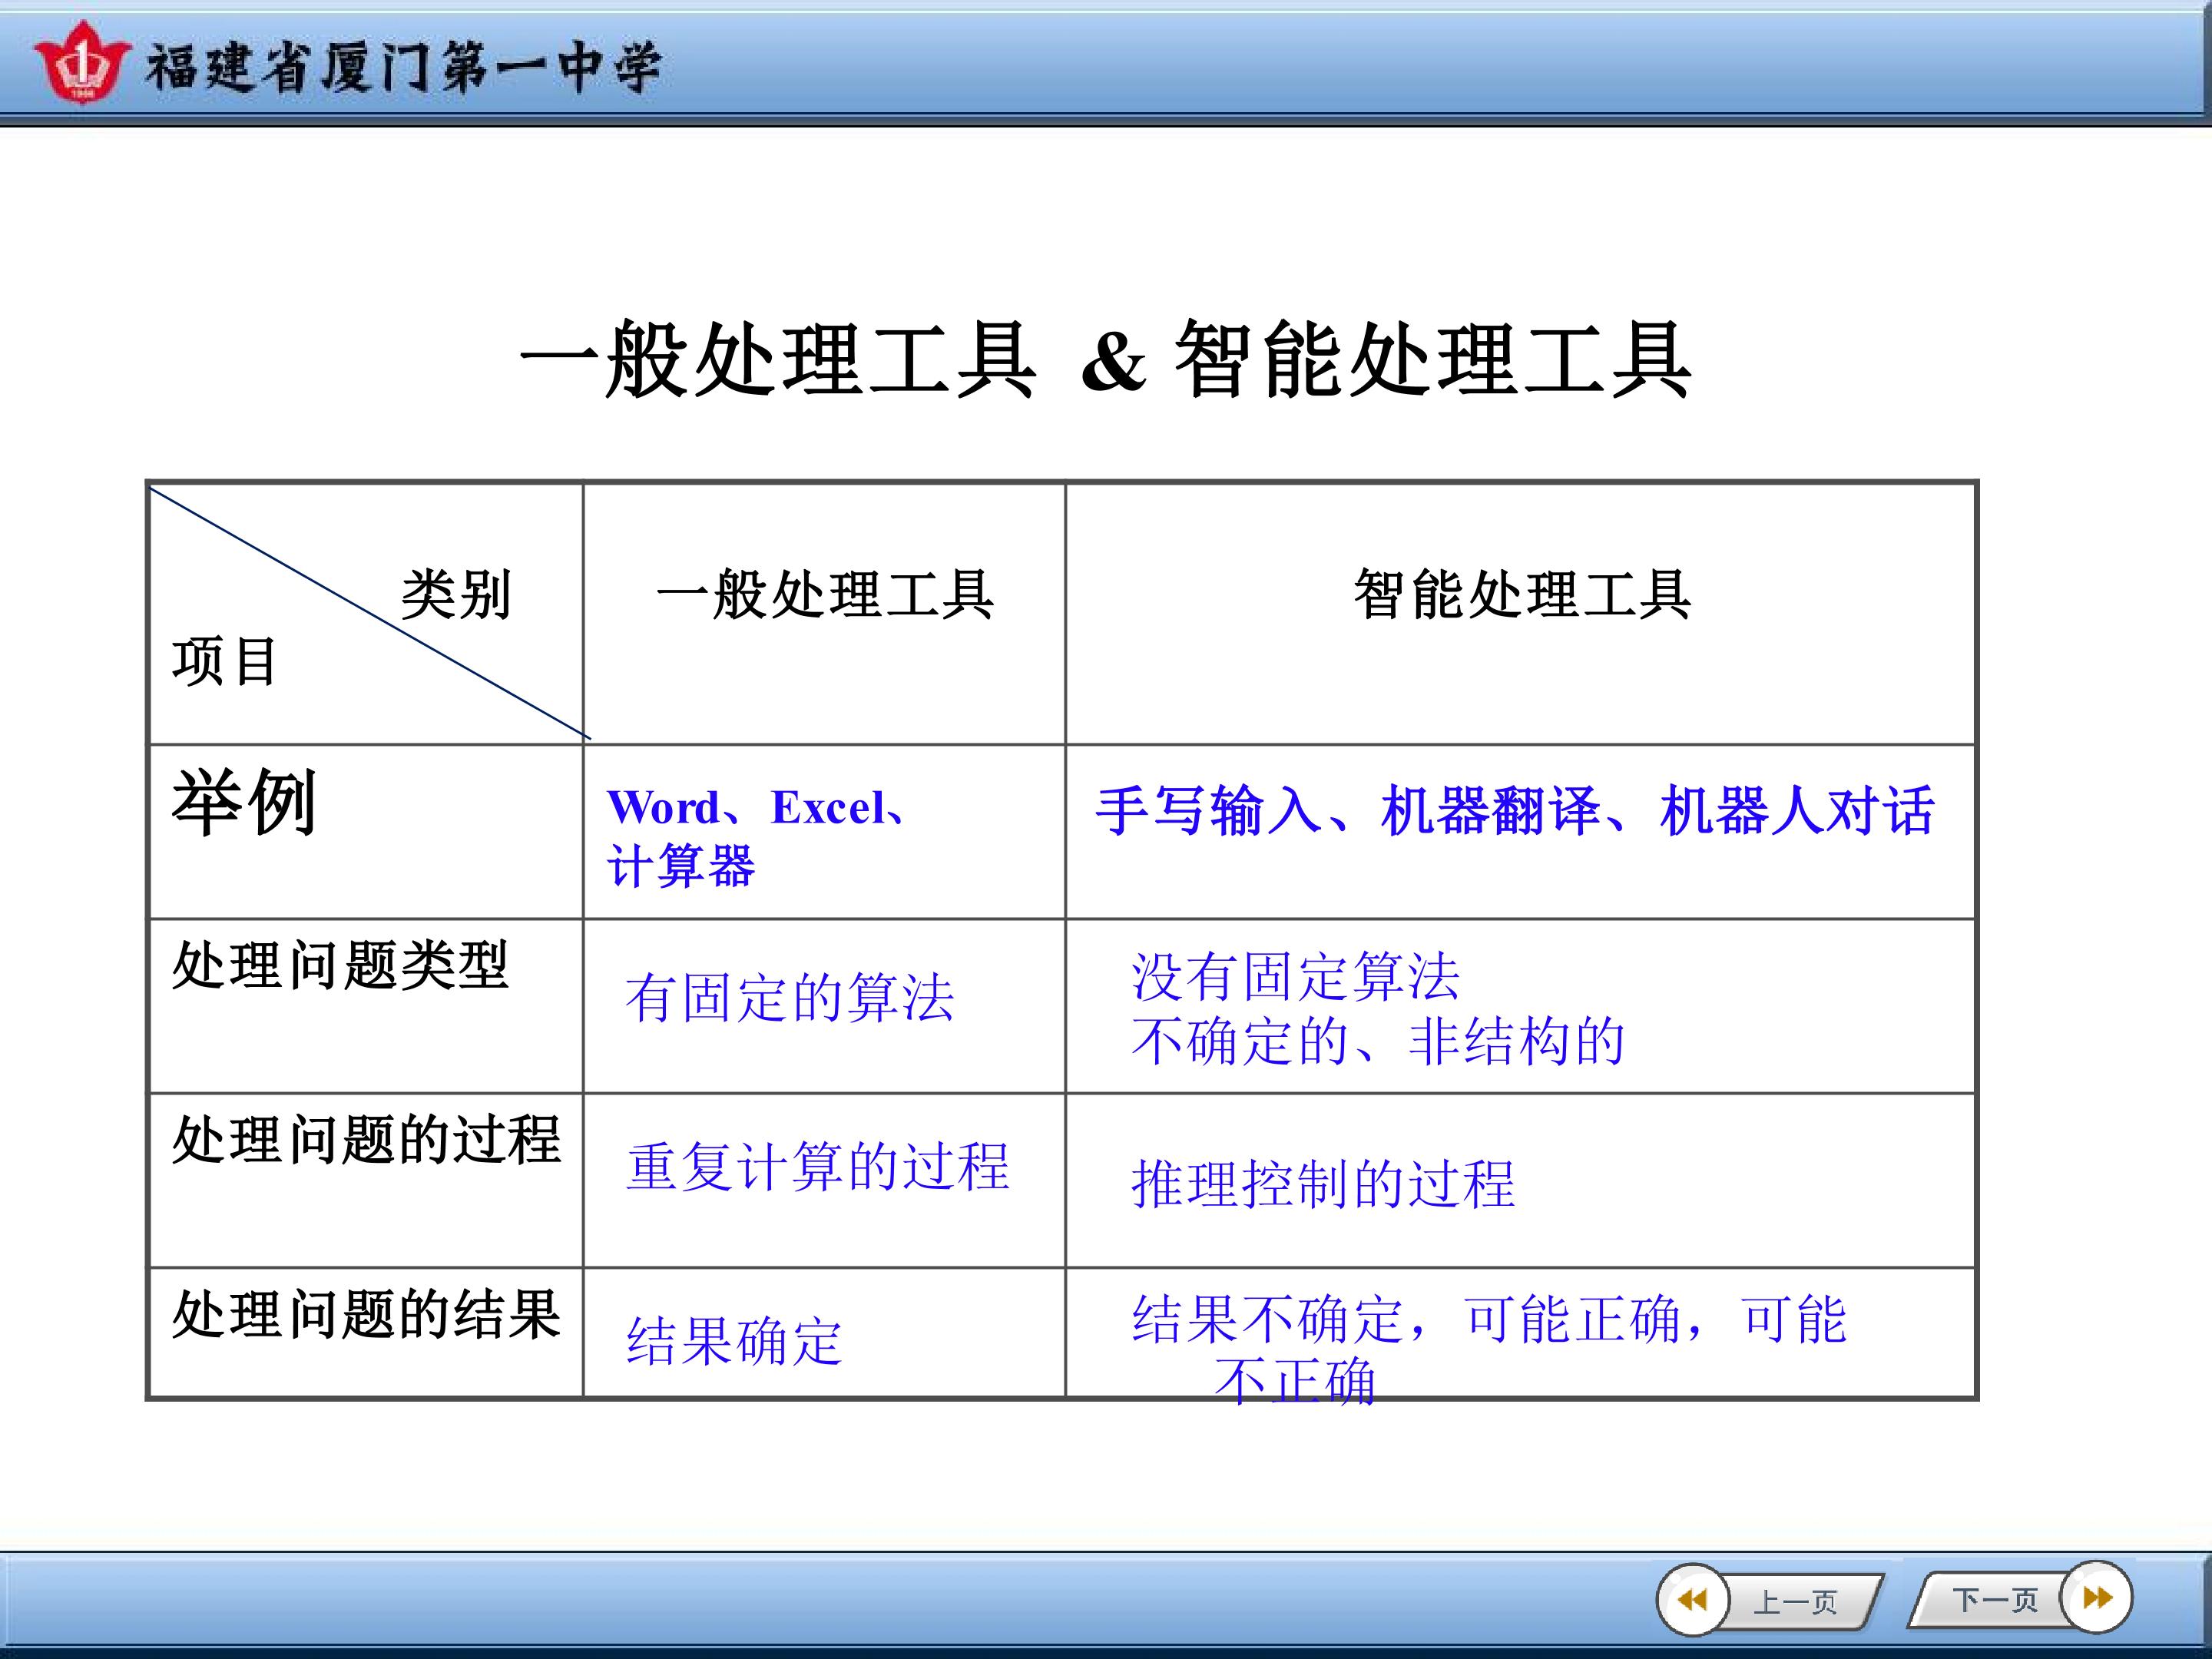Image resolution: width=2212 pixels, height=1659 pixels.
Task: Click the 处理问题的结果 row label
Action: pos(366,1314)
